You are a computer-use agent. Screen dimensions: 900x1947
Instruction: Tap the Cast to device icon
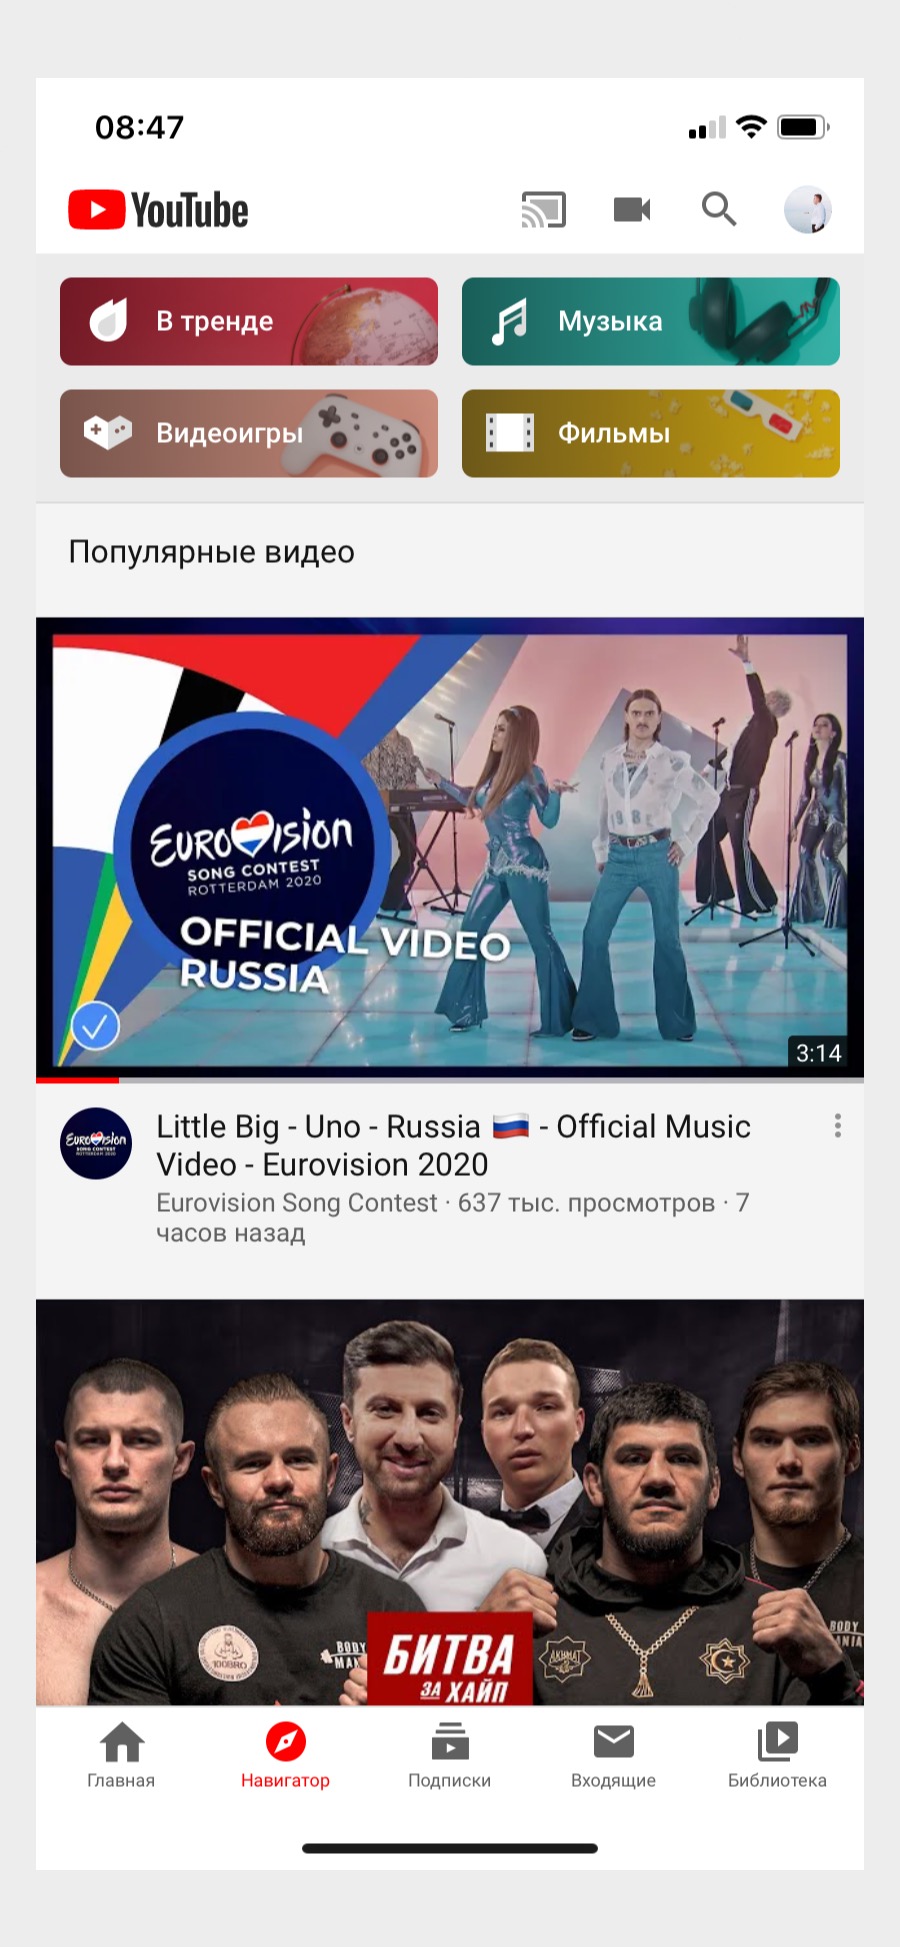pos(543,210)
